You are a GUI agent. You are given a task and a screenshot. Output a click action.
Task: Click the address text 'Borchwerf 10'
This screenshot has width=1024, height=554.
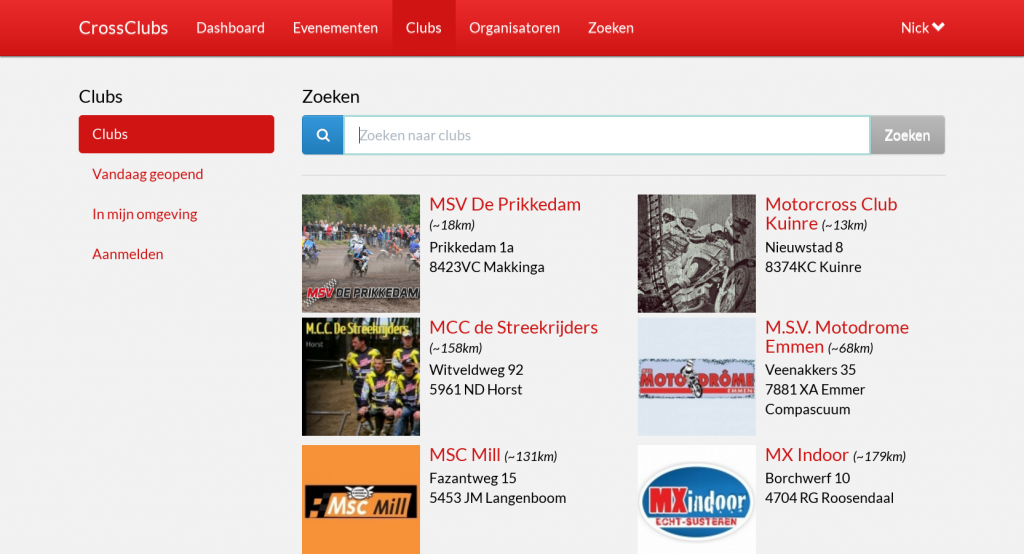coord(807,478)
